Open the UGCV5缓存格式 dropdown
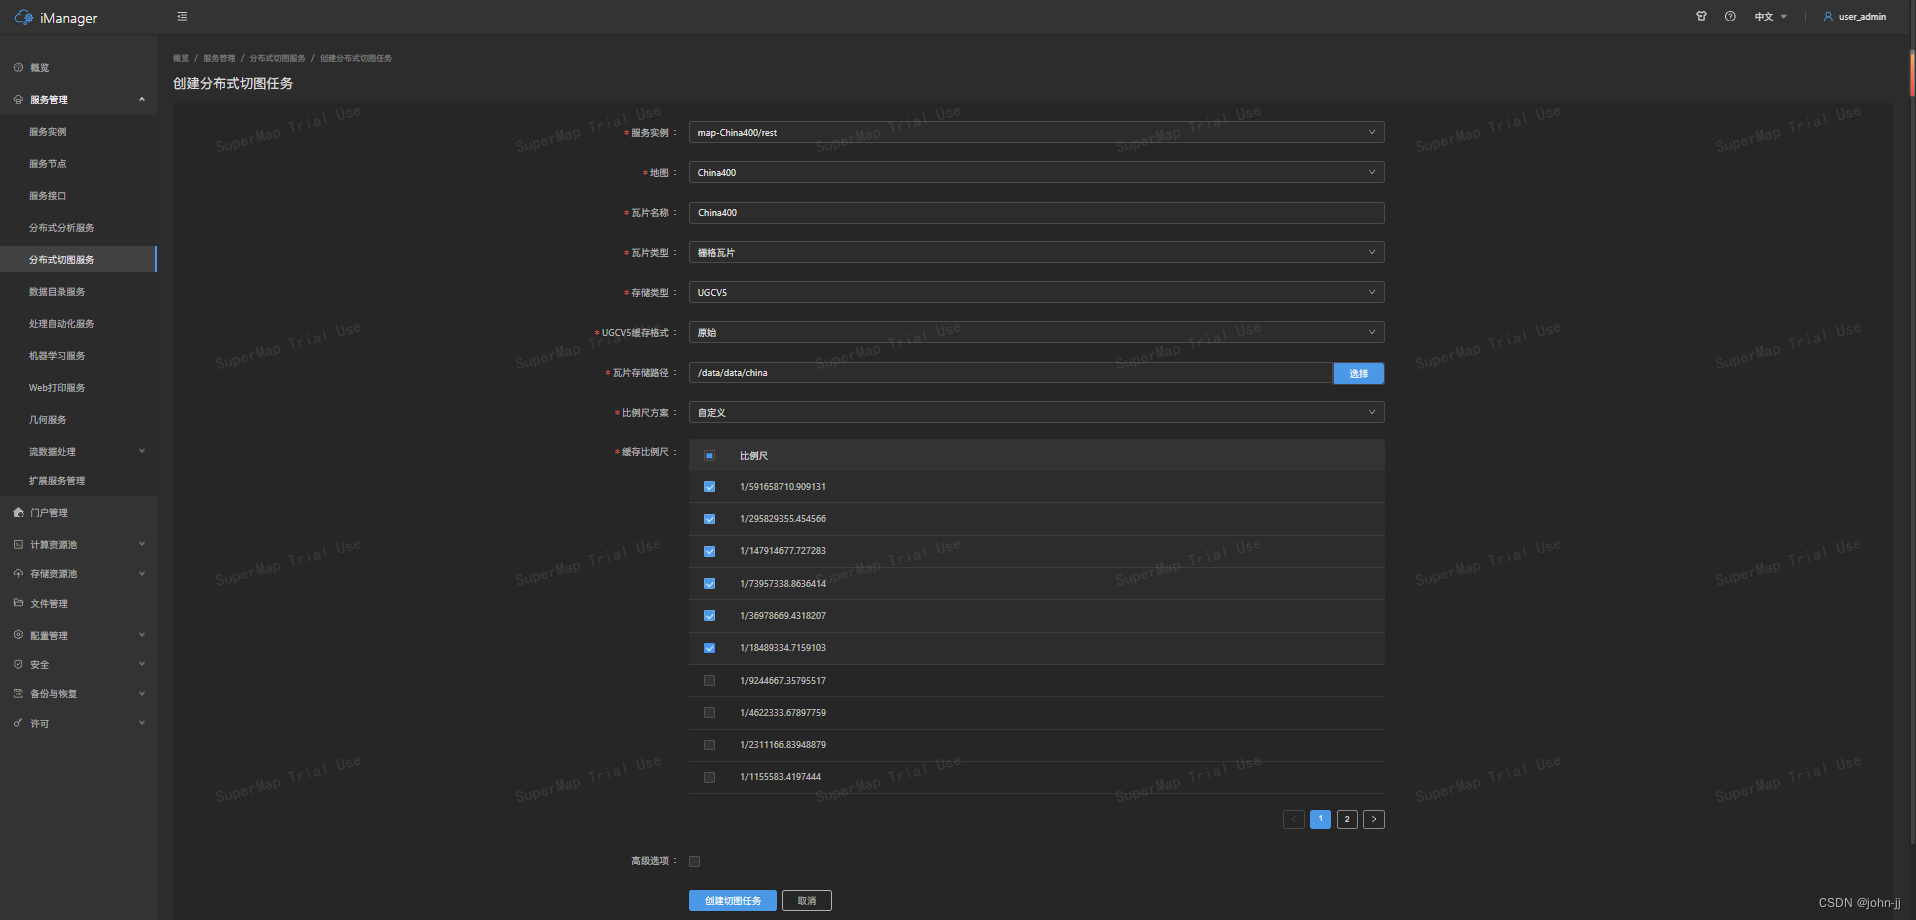Viewport: 1916px width, 920px height. pyautogui.click(x=1036, y=332)
